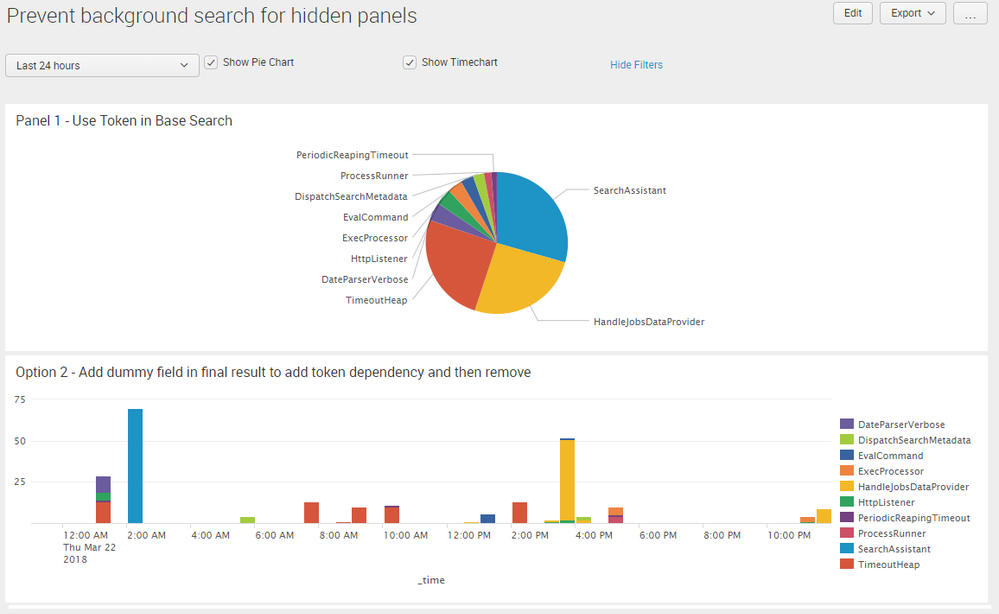This screenshot has height=614, width=999.
Task: Click the _time x-axis label
Action: pos(431,580)
